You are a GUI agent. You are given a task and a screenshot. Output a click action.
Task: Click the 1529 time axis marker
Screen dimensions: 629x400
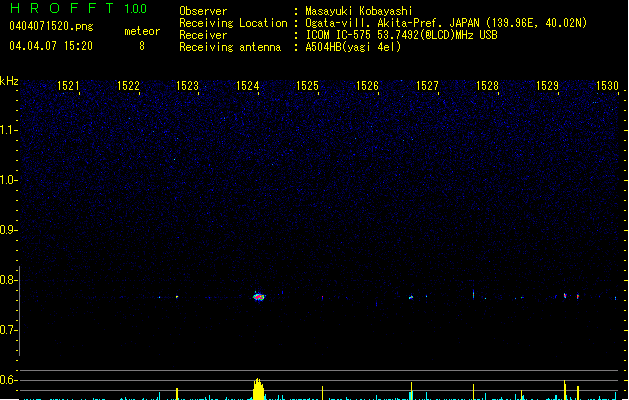point(547,85)
